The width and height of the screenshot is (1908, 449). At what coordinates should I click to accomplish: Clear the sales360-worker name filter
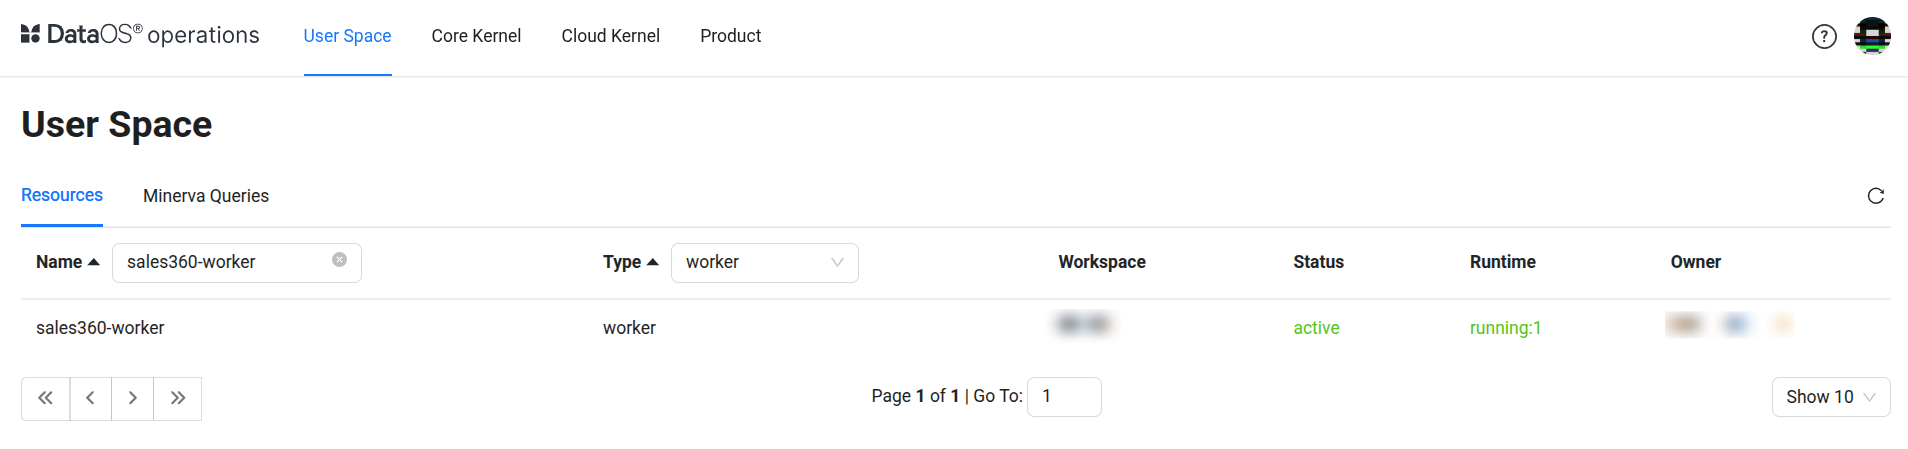click(340, 260)
